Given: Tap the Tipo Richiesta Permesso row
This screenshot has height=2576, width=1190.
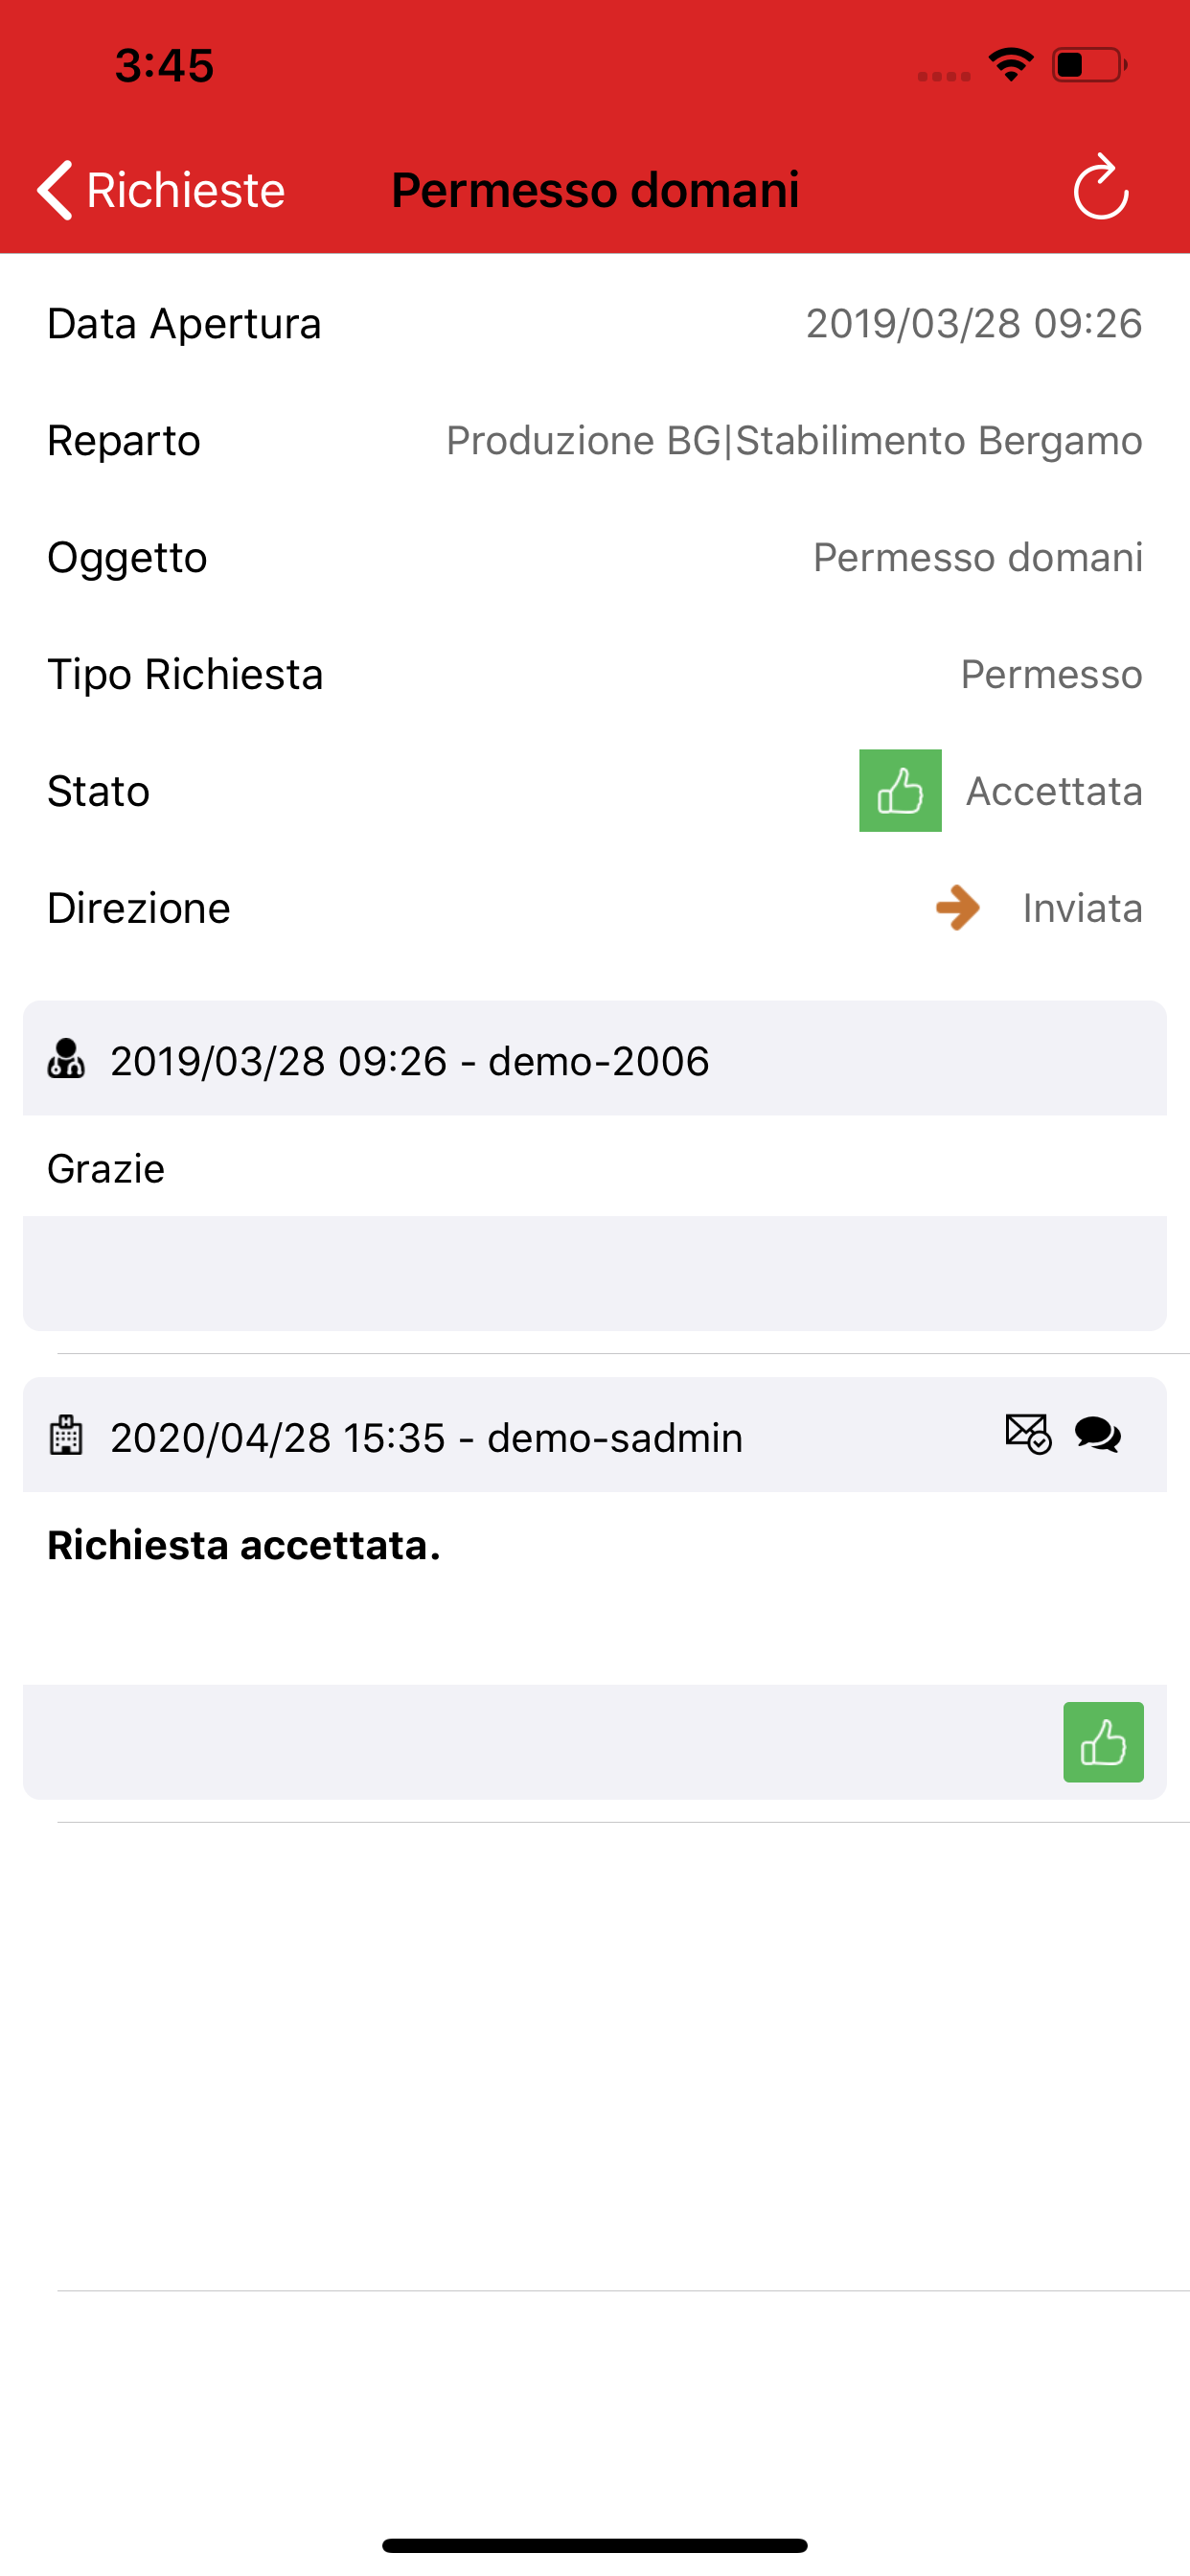Looking at the screenshot, I should (595, 675).
